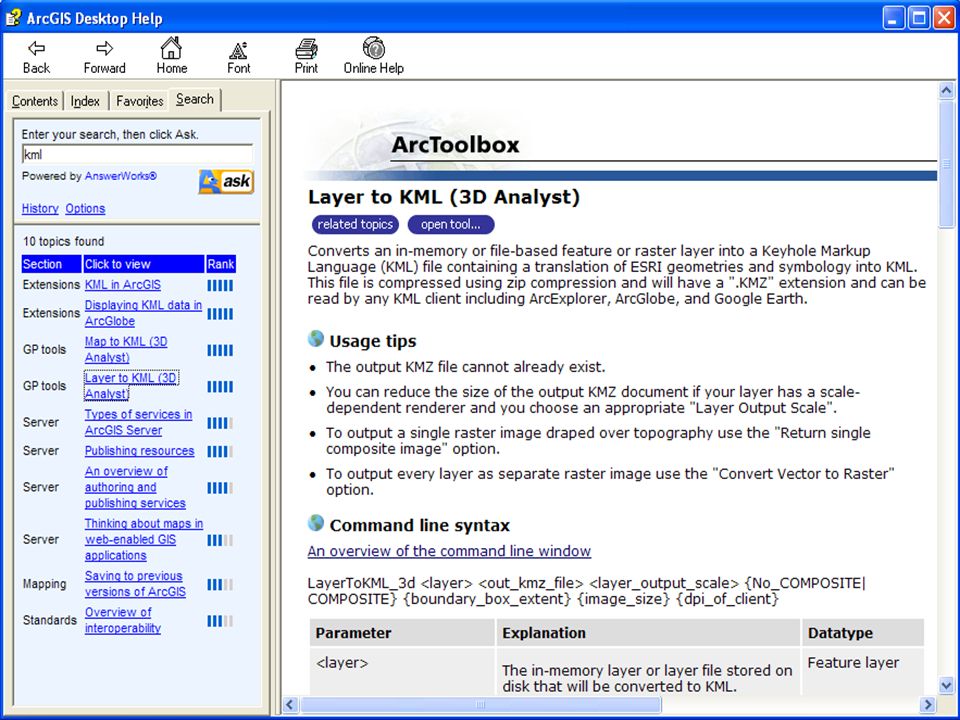The width and height of the screenshot is (960, 720).
Task: Open 'Saving to previous versions of ArcGIS'
Action: coord(135,583)
